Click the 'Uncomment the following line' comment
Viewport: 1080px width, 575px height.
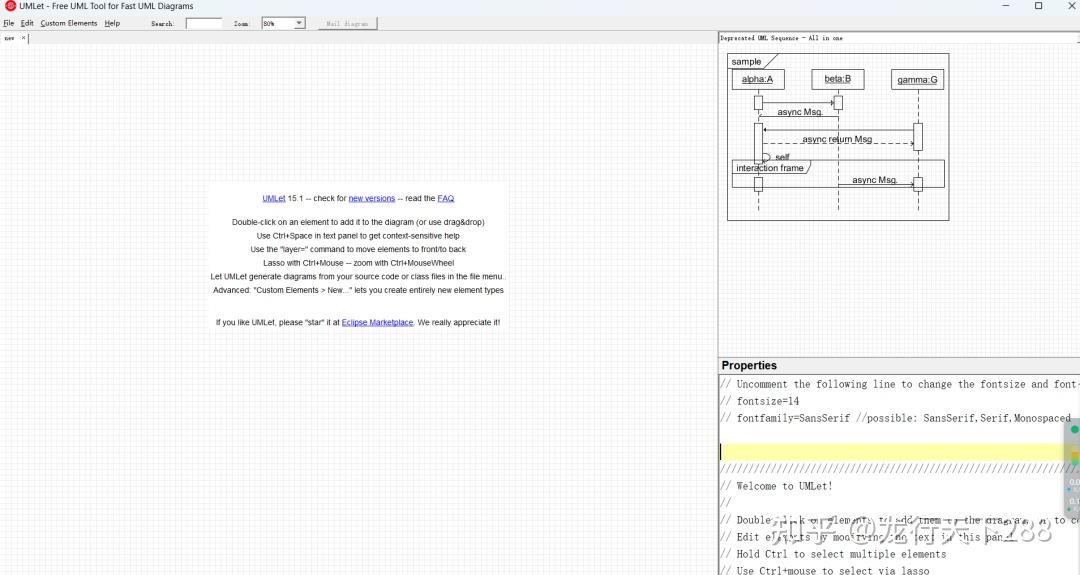[x=899, y=384]
